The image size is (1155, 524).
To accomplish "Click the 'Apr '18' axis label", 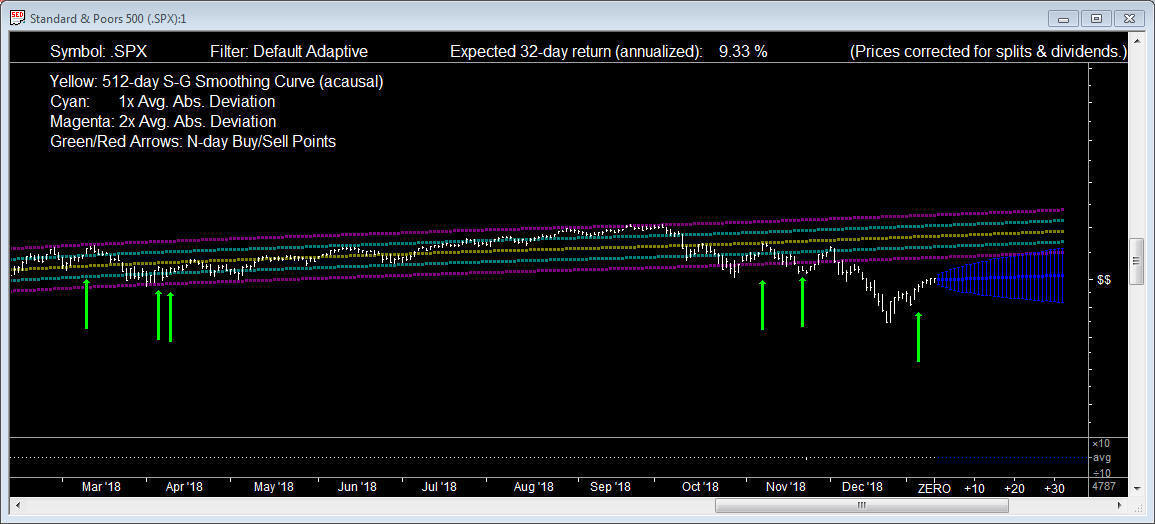I will [x=184, y=487].
